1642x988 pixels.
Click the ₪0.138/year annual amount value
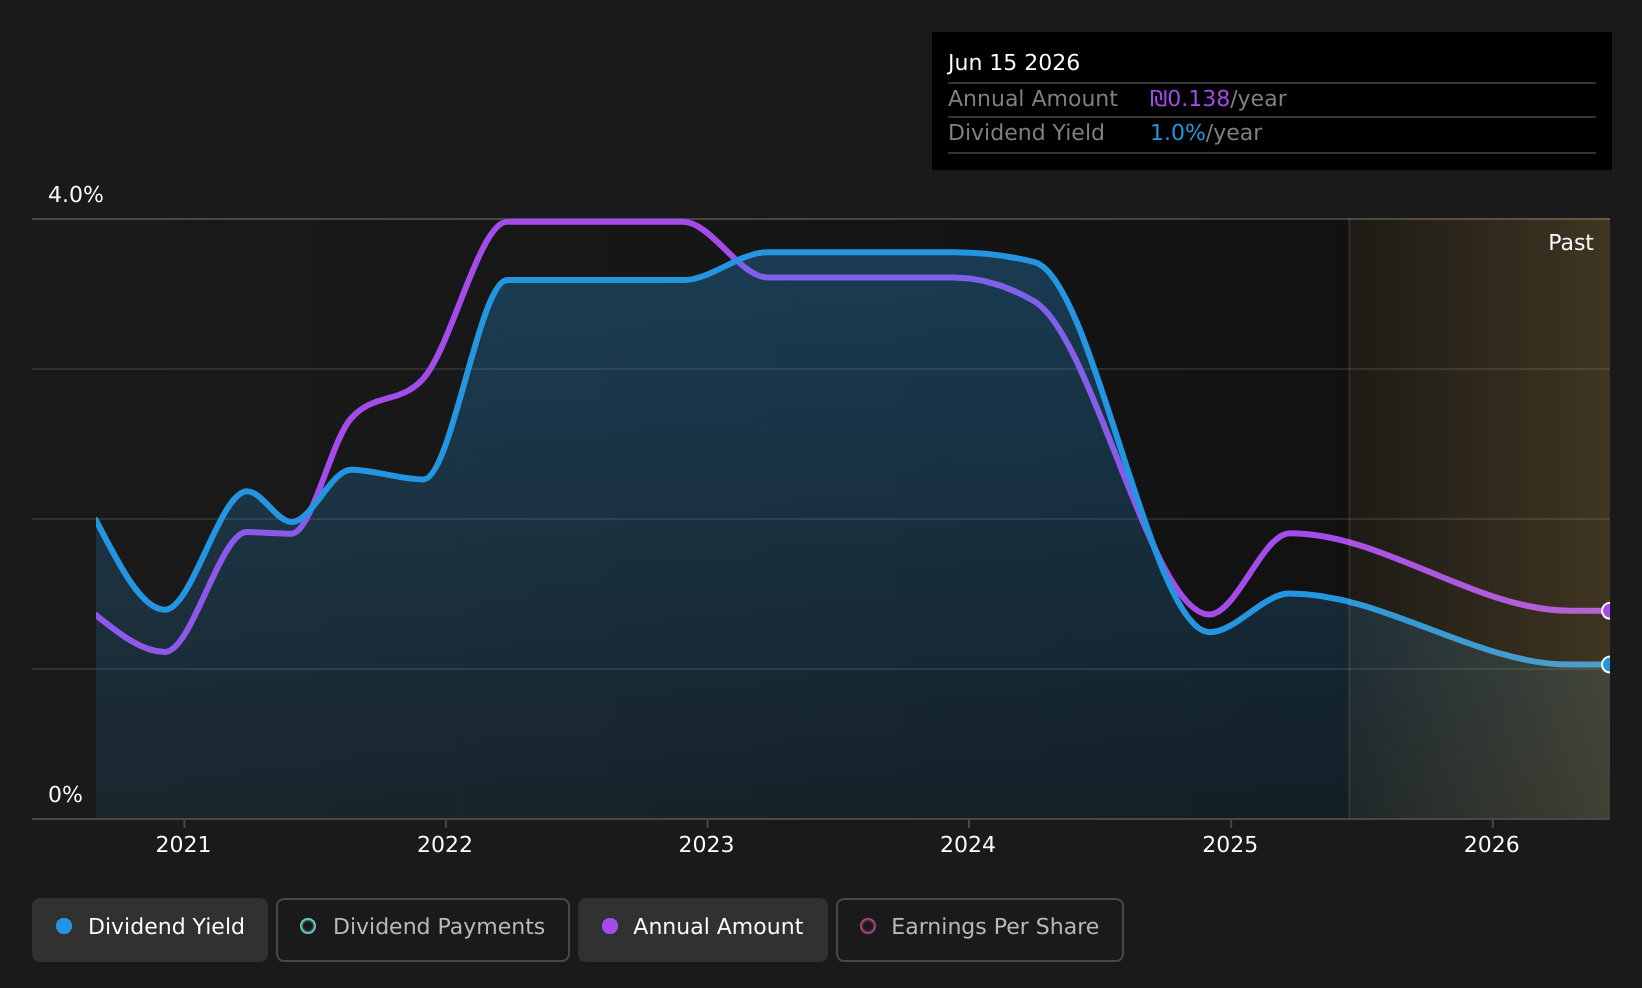(1218, 99)
